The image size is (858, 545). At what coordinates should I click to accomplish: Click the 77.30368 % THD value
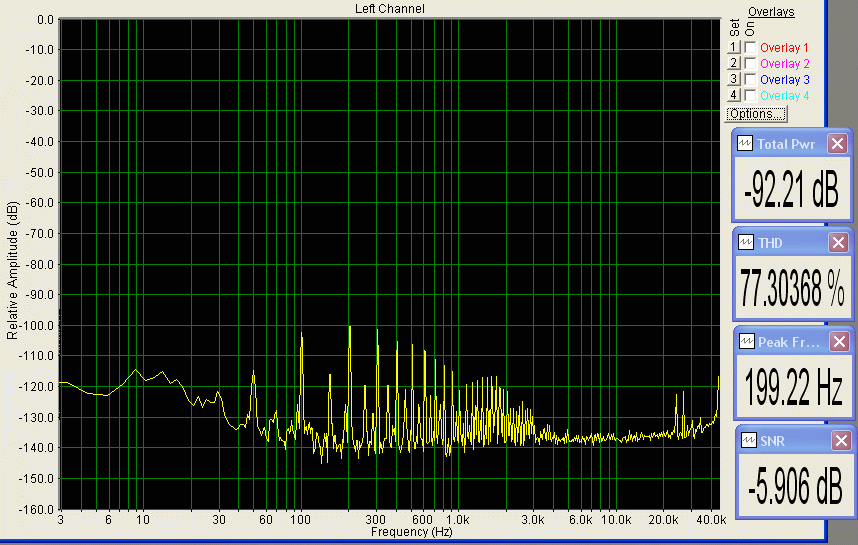point(792,288)
